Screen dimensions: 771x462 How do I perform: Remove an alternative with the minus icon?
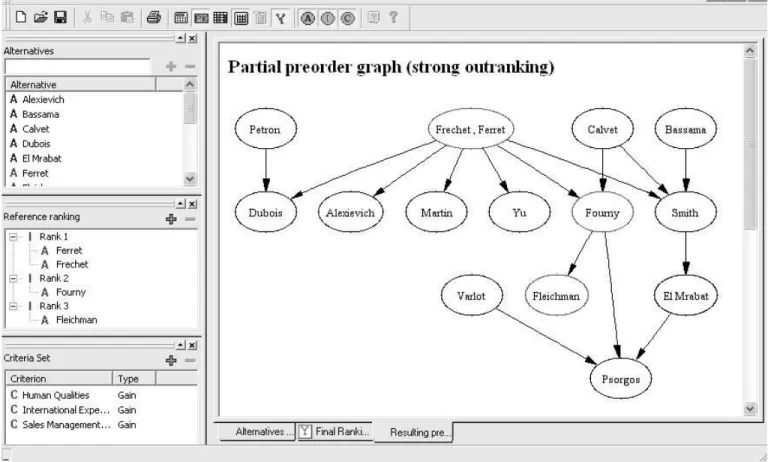point(190,66)
